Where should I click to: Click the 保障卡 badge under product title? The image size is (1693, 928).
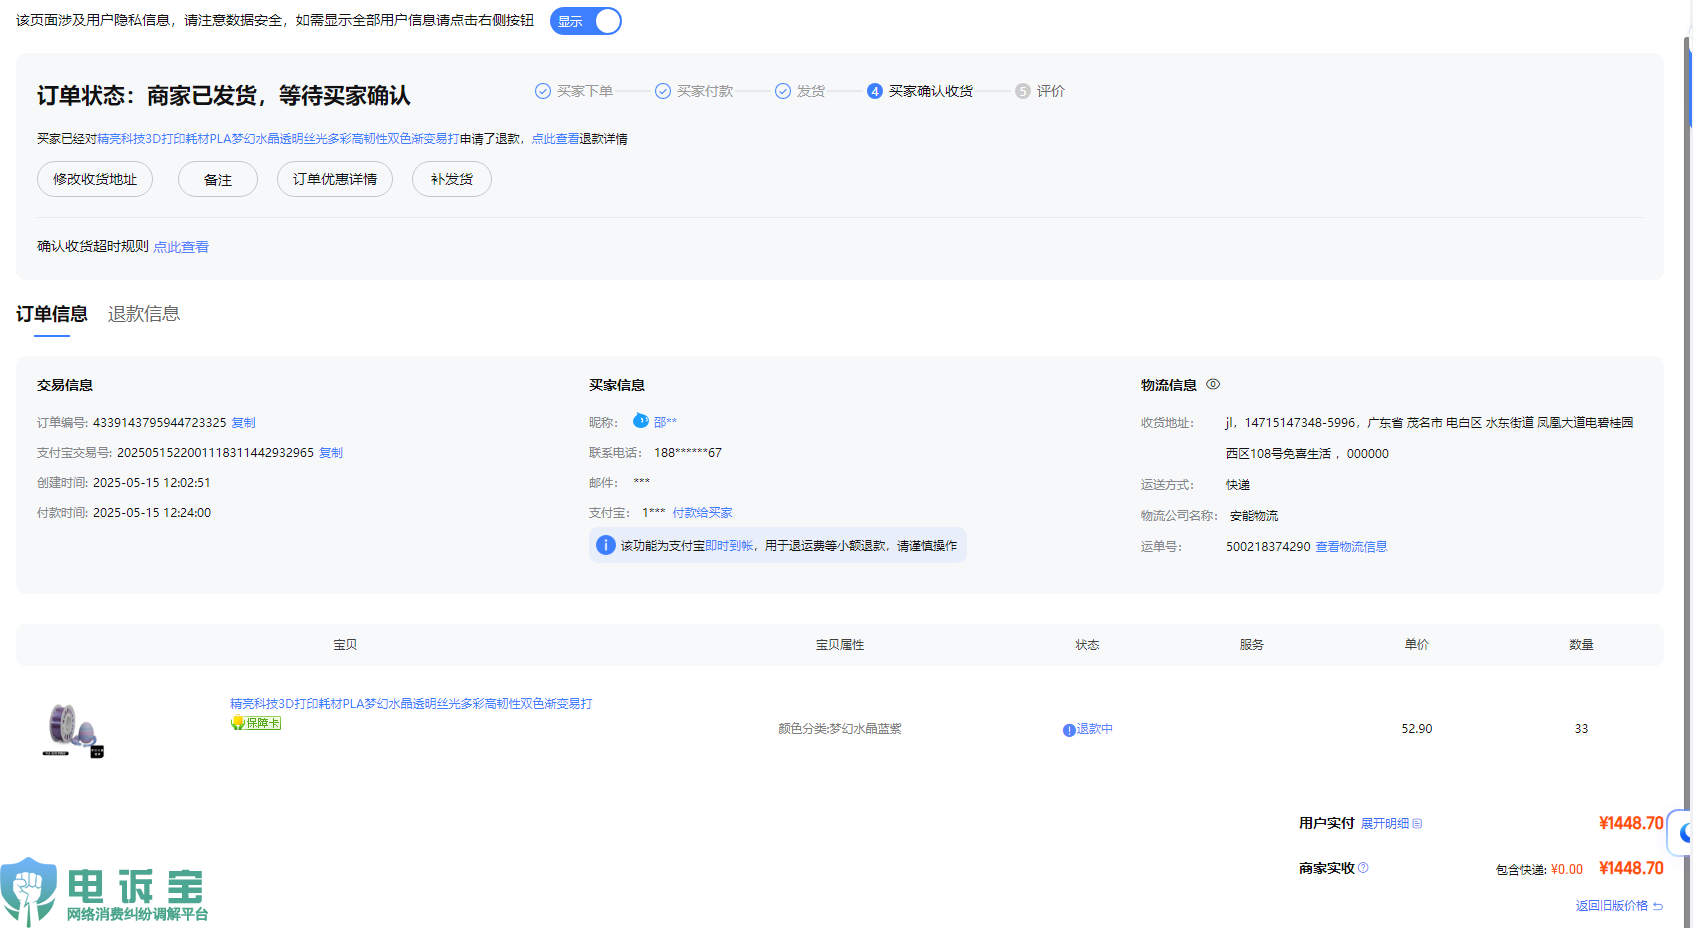coord(256,723)
